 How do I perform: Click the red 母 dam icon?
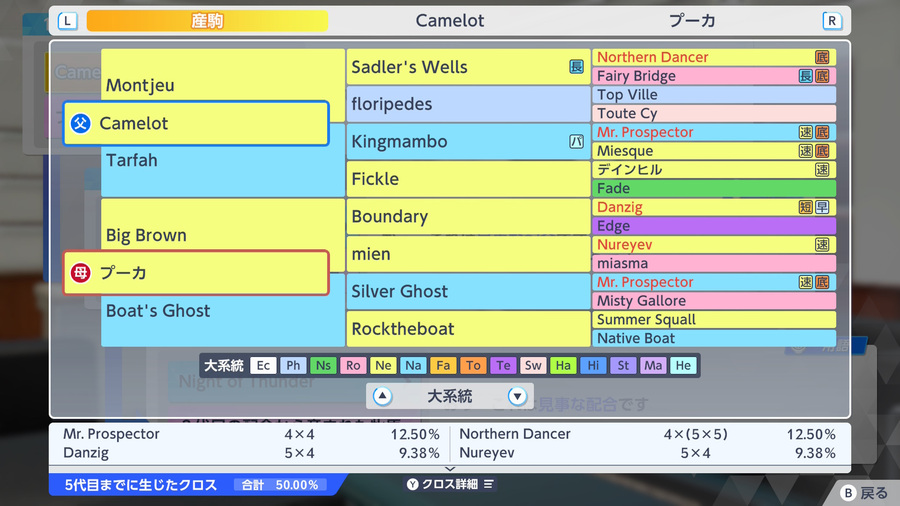81,273
